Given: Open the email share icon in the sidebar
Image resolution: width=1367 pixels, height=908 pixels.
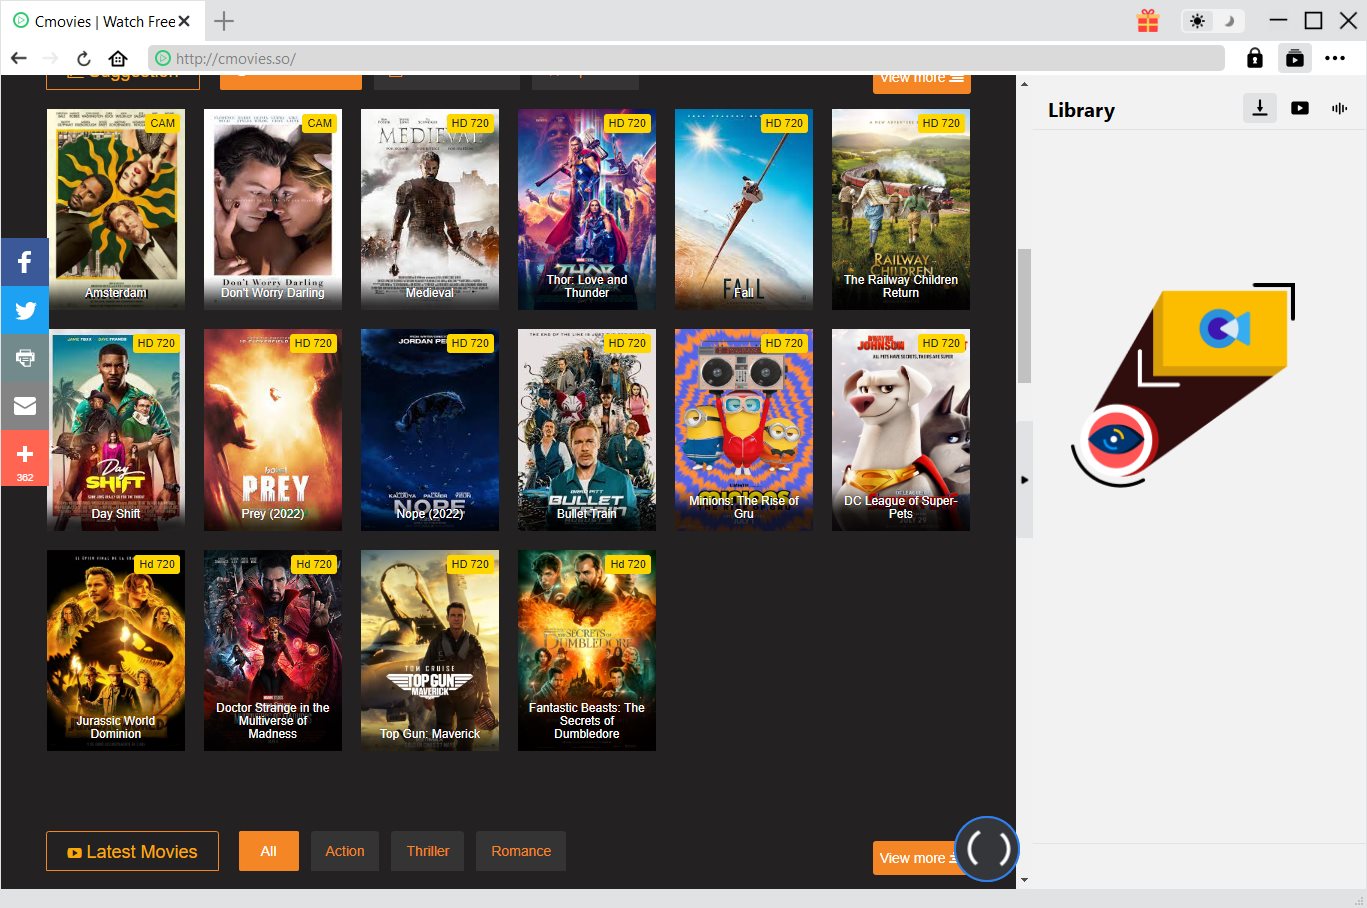Looking at the screenshot, I should point(24,406).
